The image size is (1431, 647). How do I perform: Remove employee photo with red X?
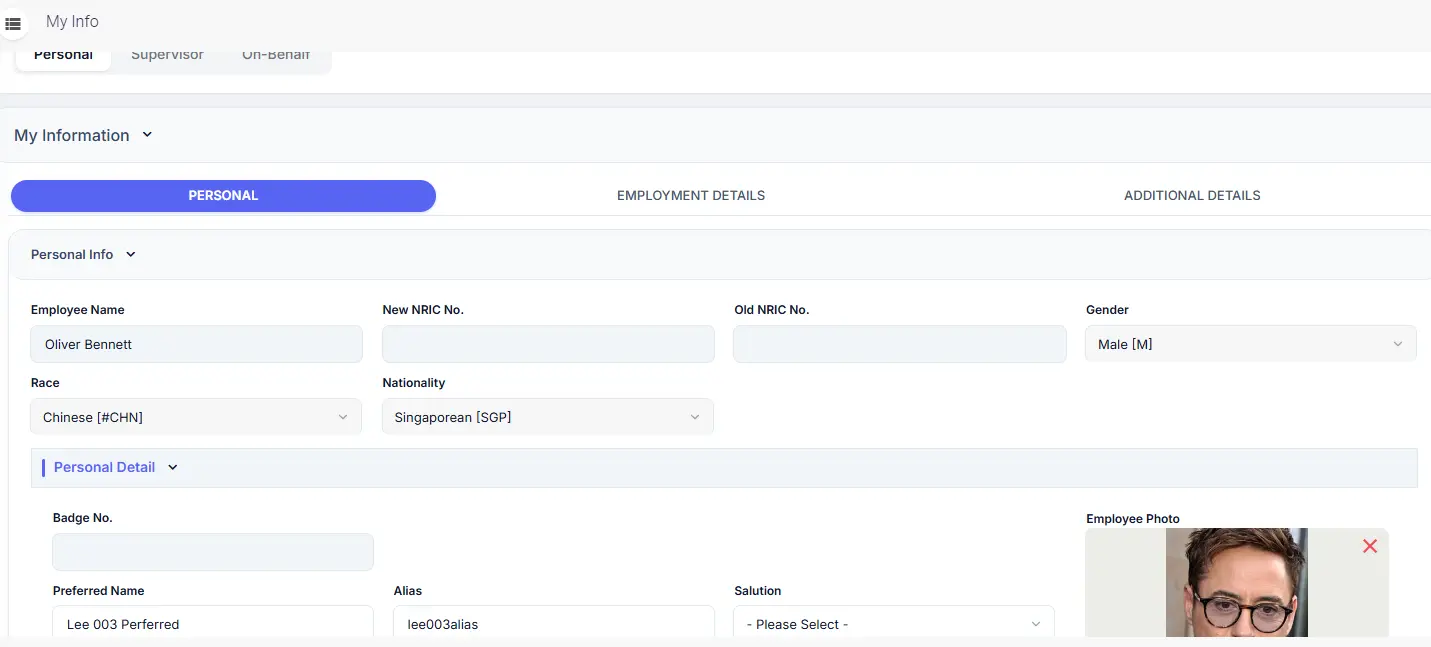1370,546
